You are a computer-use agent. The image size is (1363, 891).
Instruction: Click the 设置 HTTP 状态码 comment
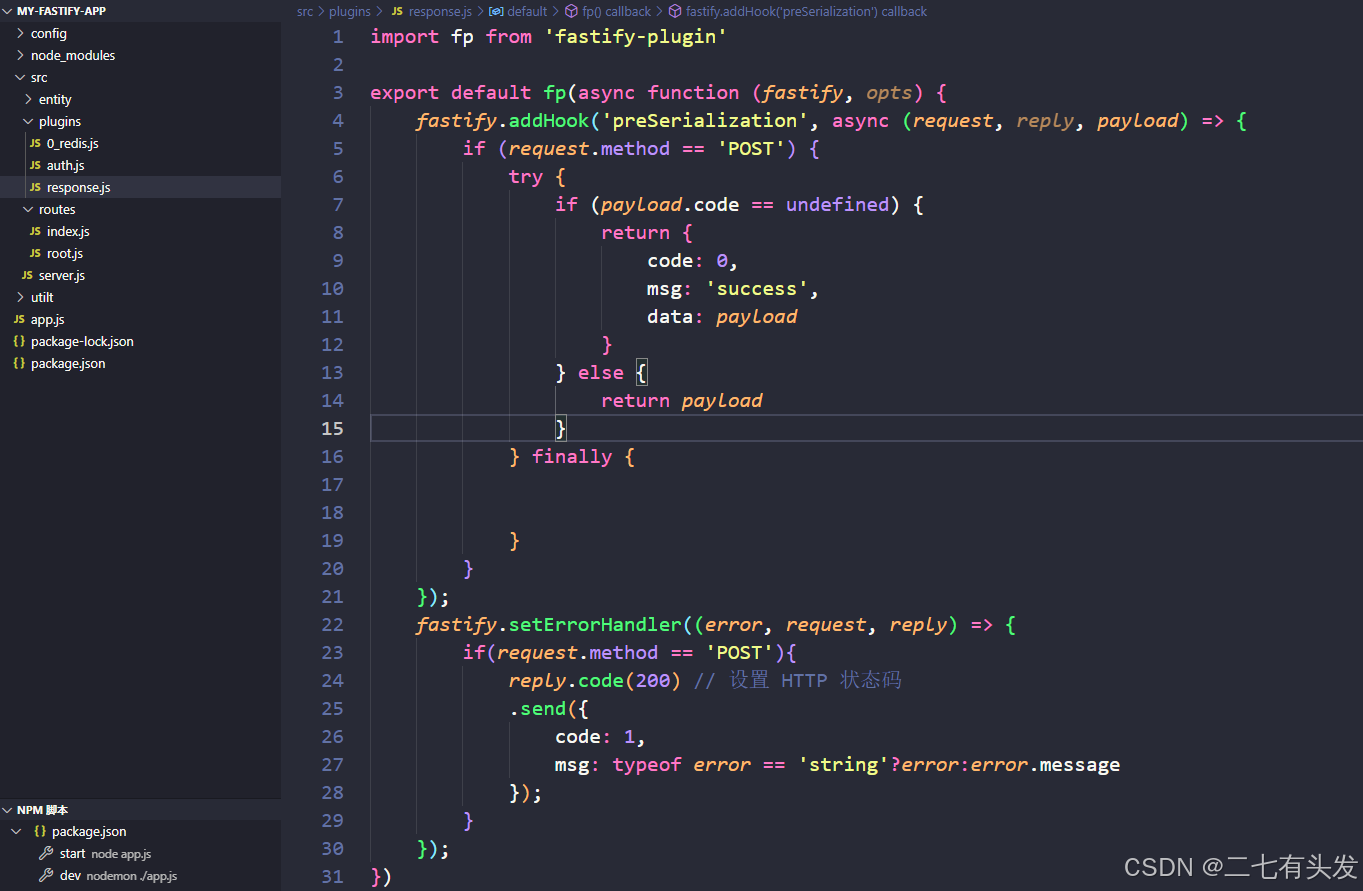(798, 681)
